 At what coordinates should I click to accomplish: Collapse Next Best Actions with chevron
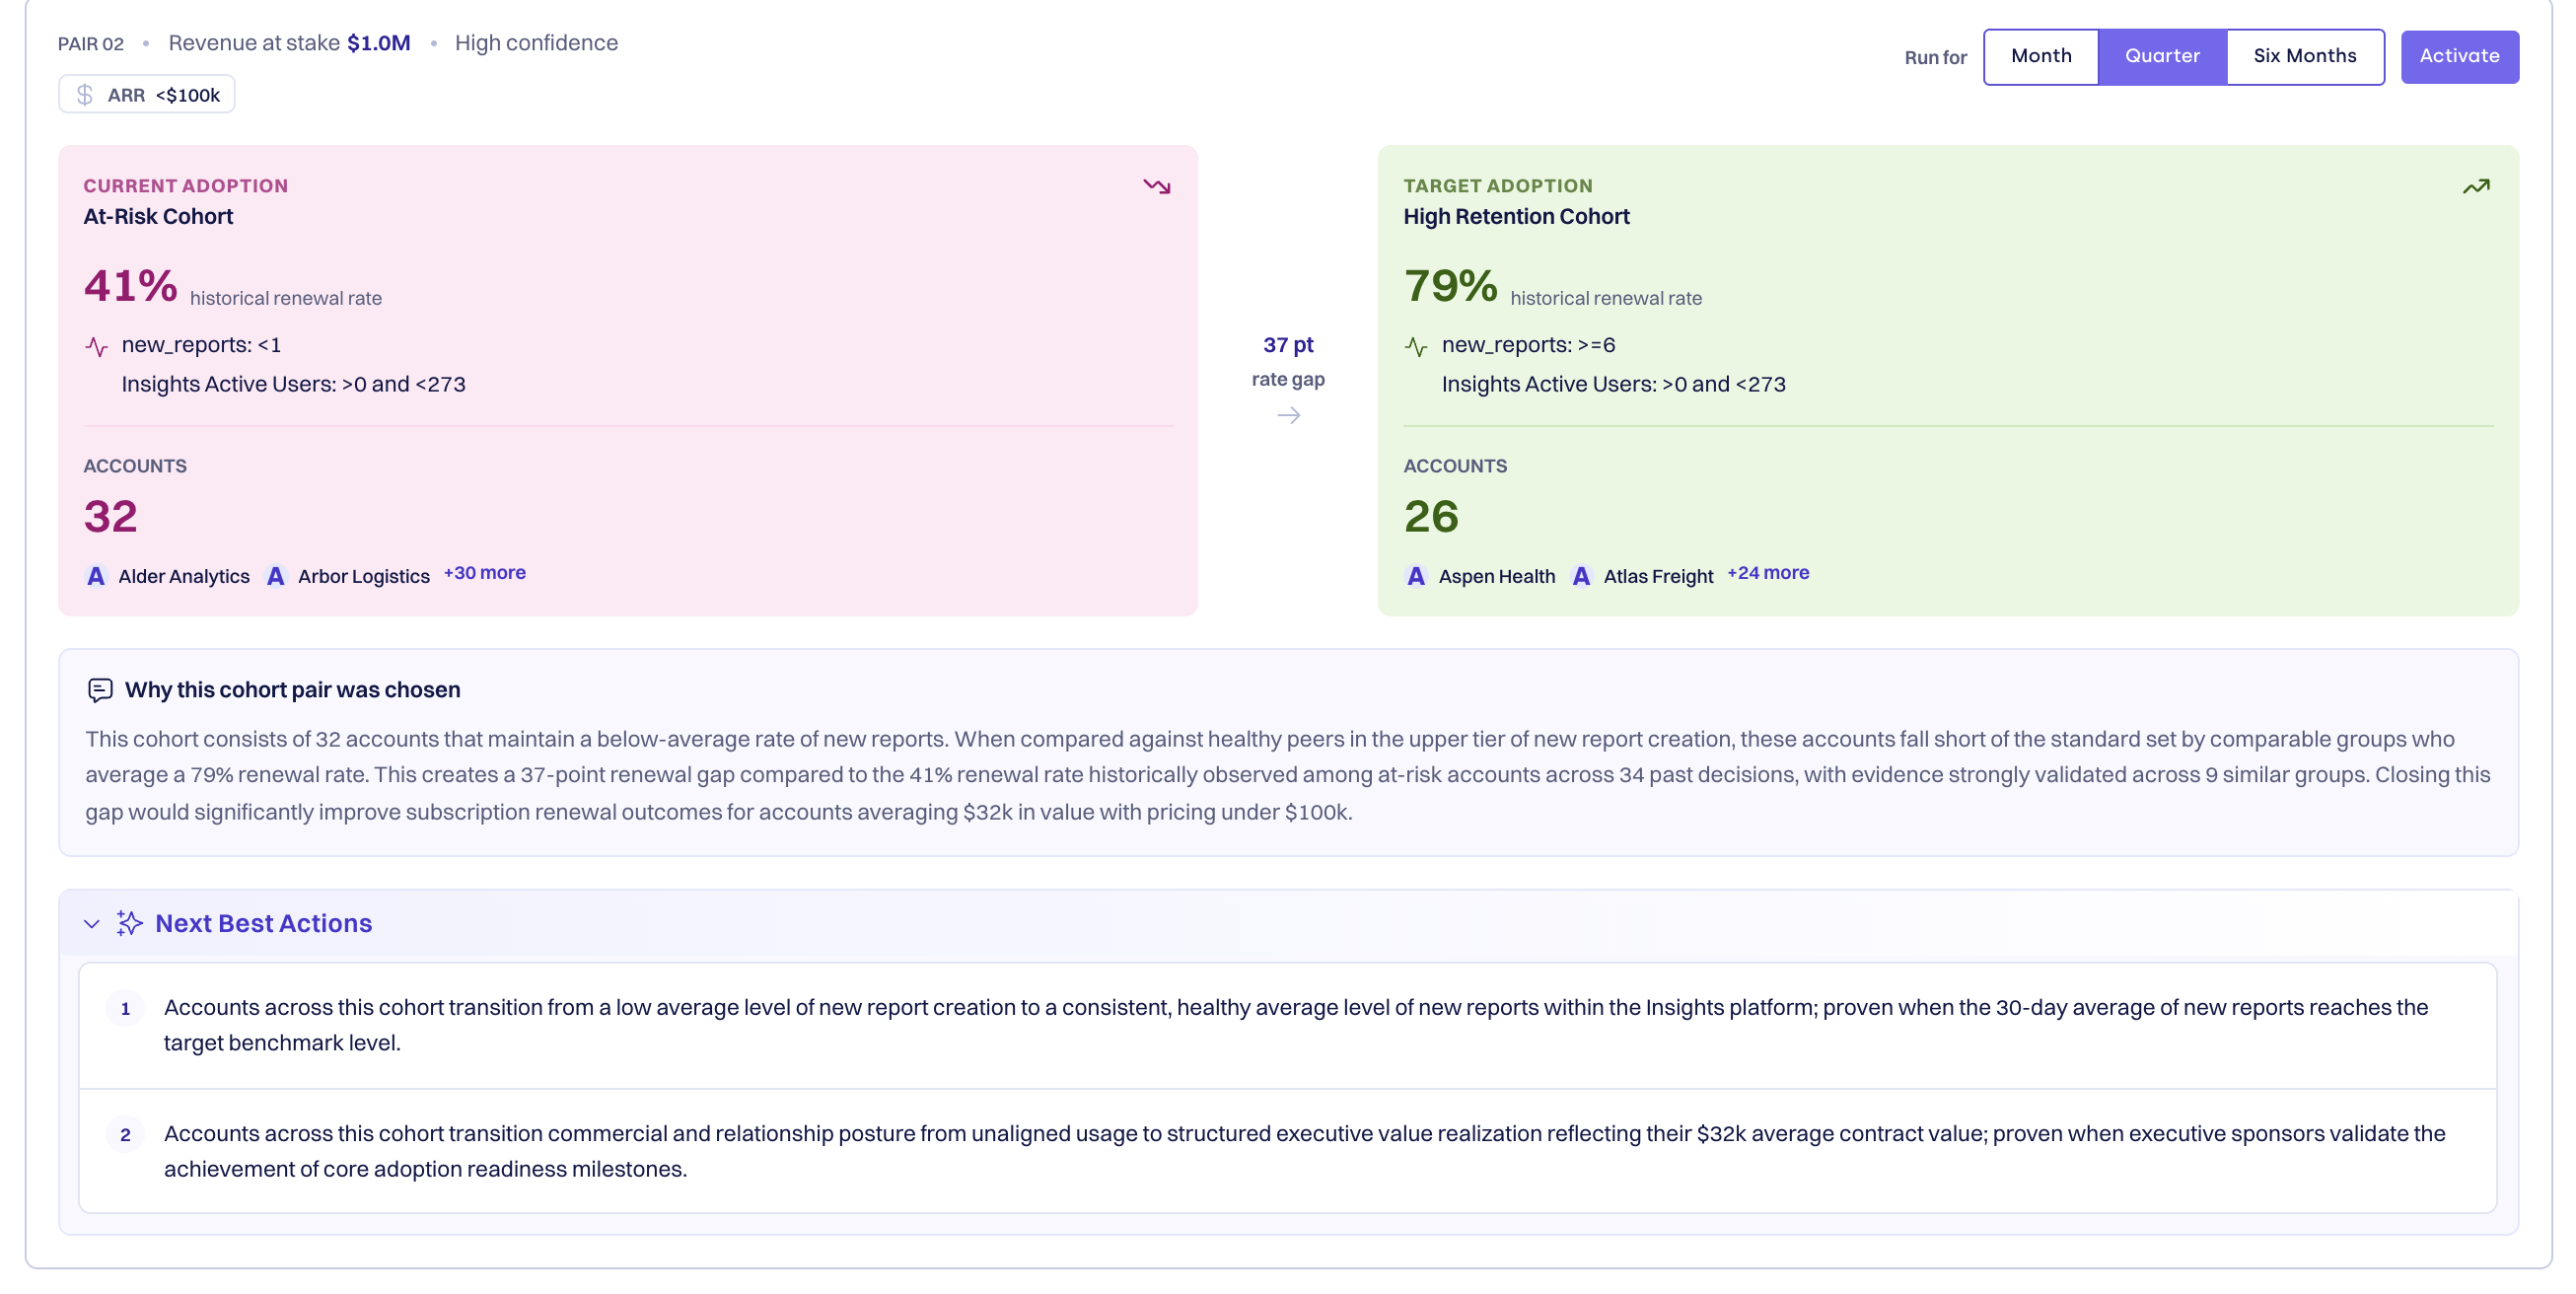tap(92, 924)
